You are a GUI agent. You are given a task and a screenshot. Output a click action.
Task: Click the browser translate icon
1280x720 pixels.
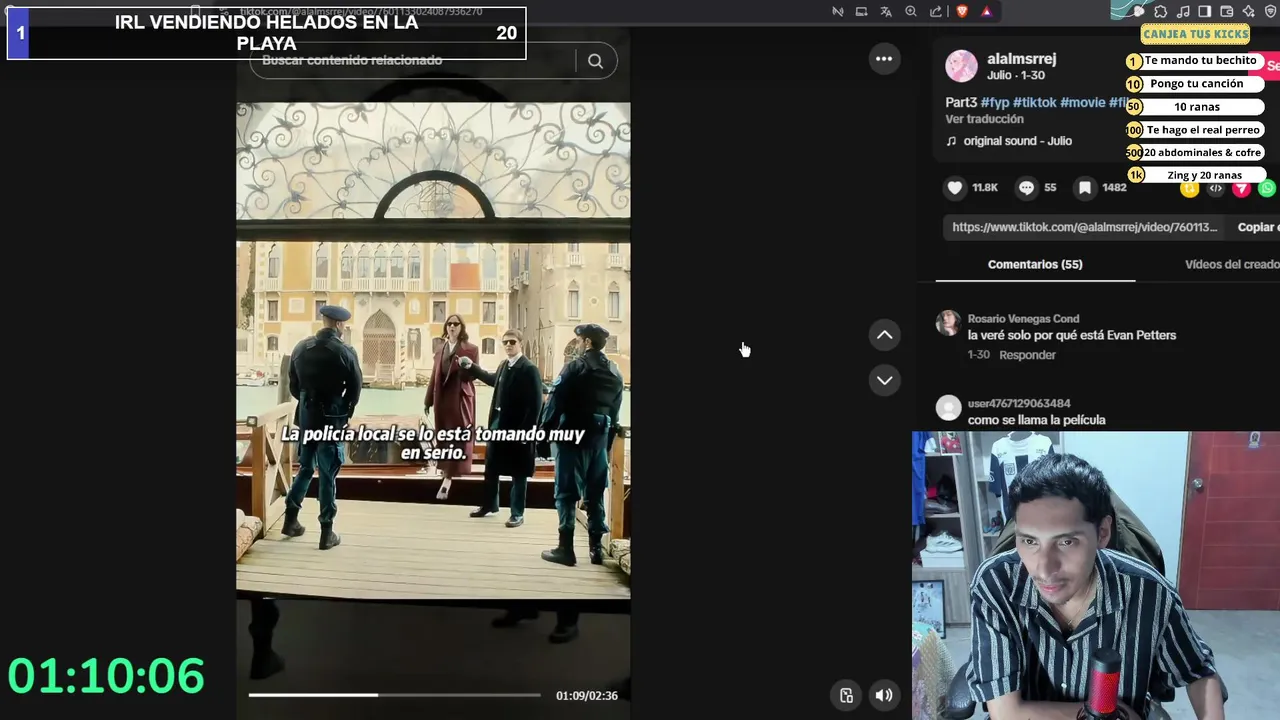[886, 12]
